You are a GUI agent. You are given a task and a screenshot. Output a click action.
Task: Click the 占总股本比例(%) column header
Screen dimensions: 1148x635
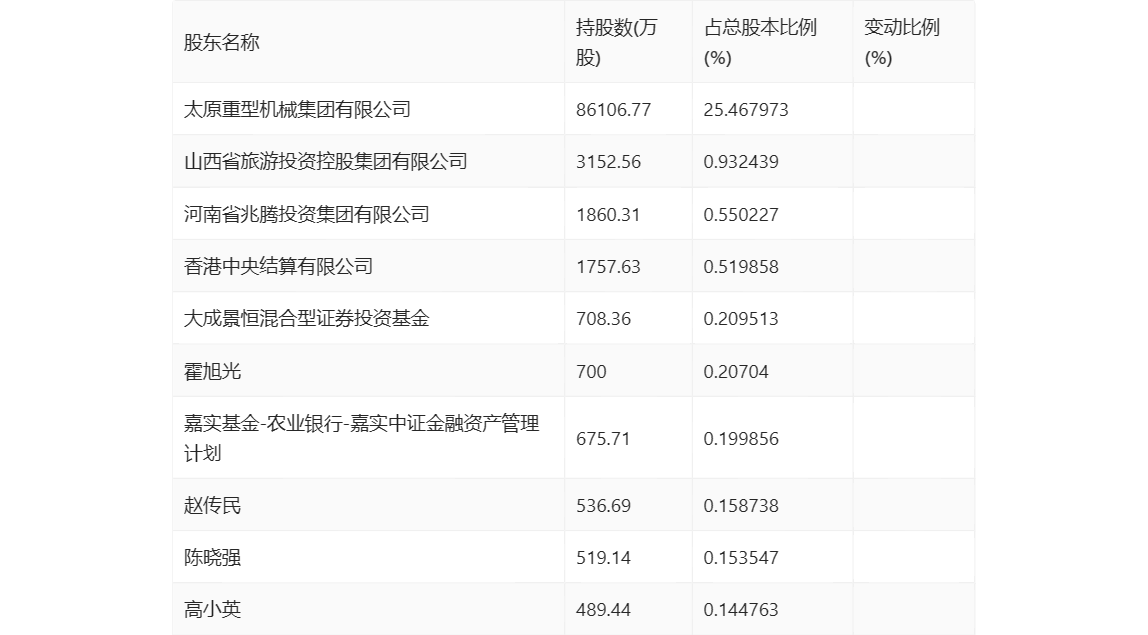pos(760,42)
